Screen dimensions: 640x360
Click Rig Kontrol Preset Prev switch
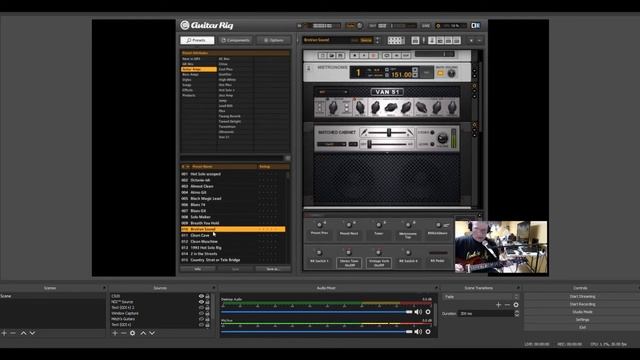pyautogui.click(x=319, y=225)
